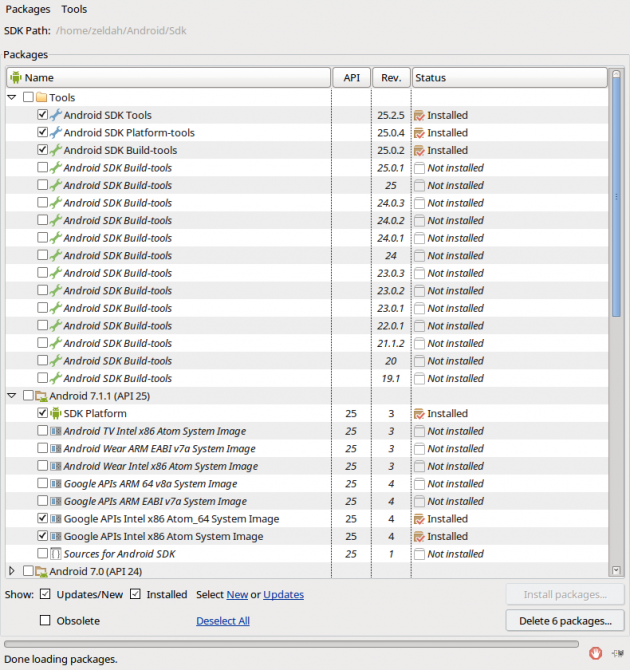Click the blue wrench icon for Android SDK Tools
The image size is (630, 670).
pyautogui.click(x=56, y=115)
